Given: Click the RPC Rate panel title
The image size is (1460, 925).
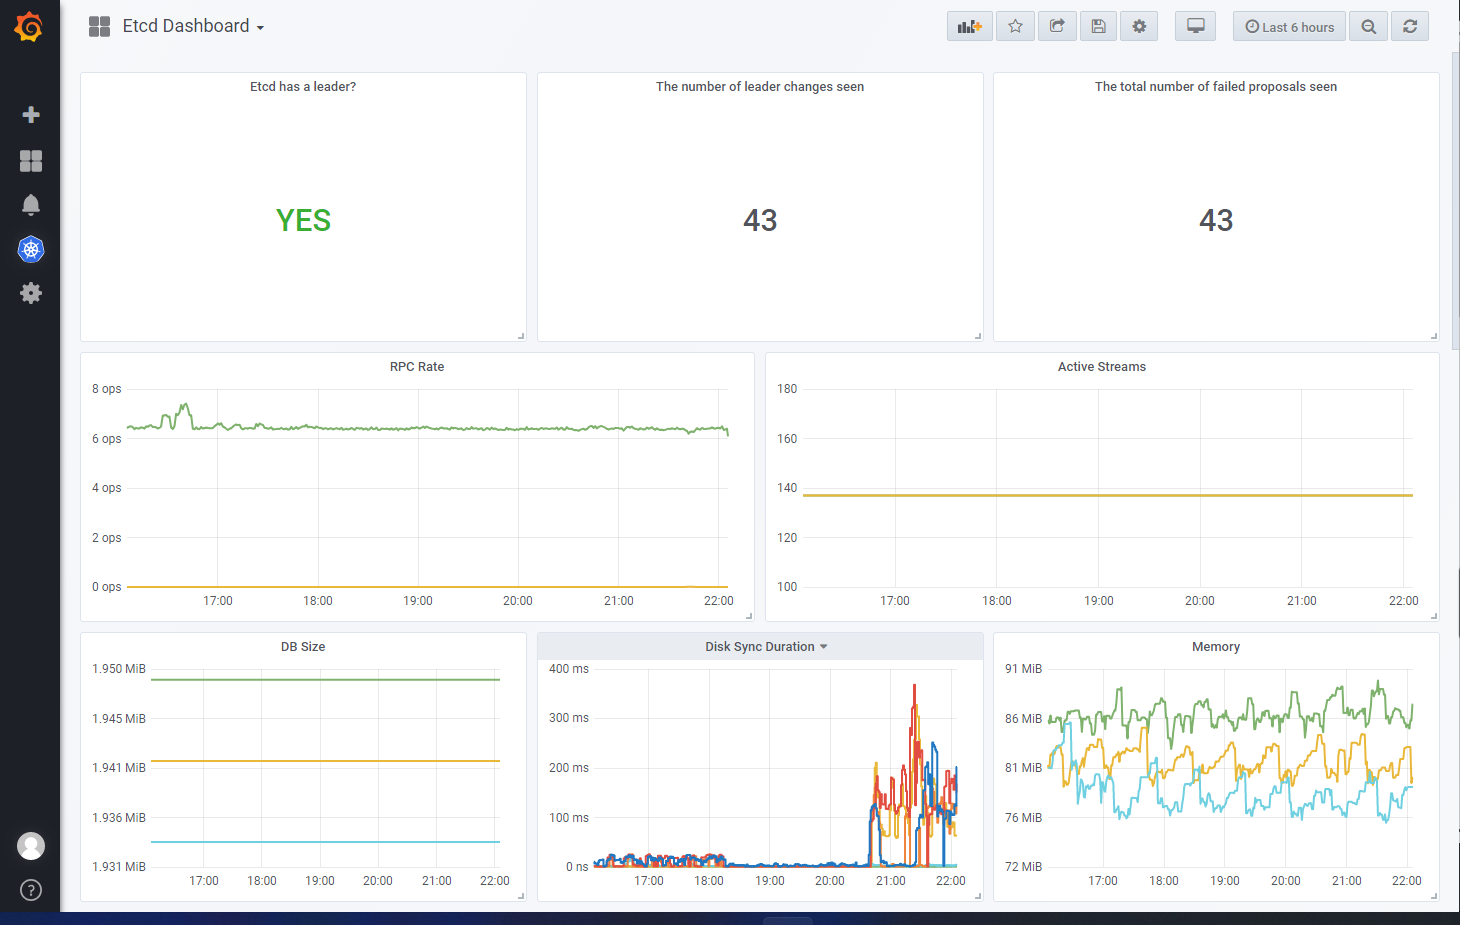Looking at the screenshot, I should tap(417, 367).
